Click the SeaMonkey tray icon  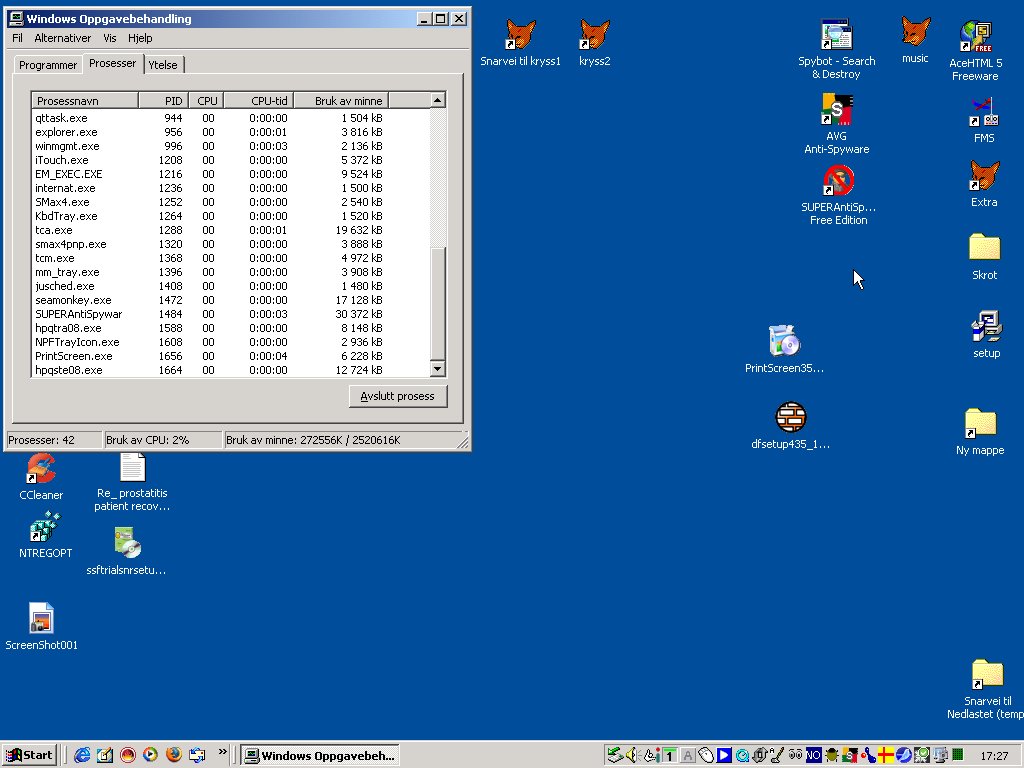903,755
